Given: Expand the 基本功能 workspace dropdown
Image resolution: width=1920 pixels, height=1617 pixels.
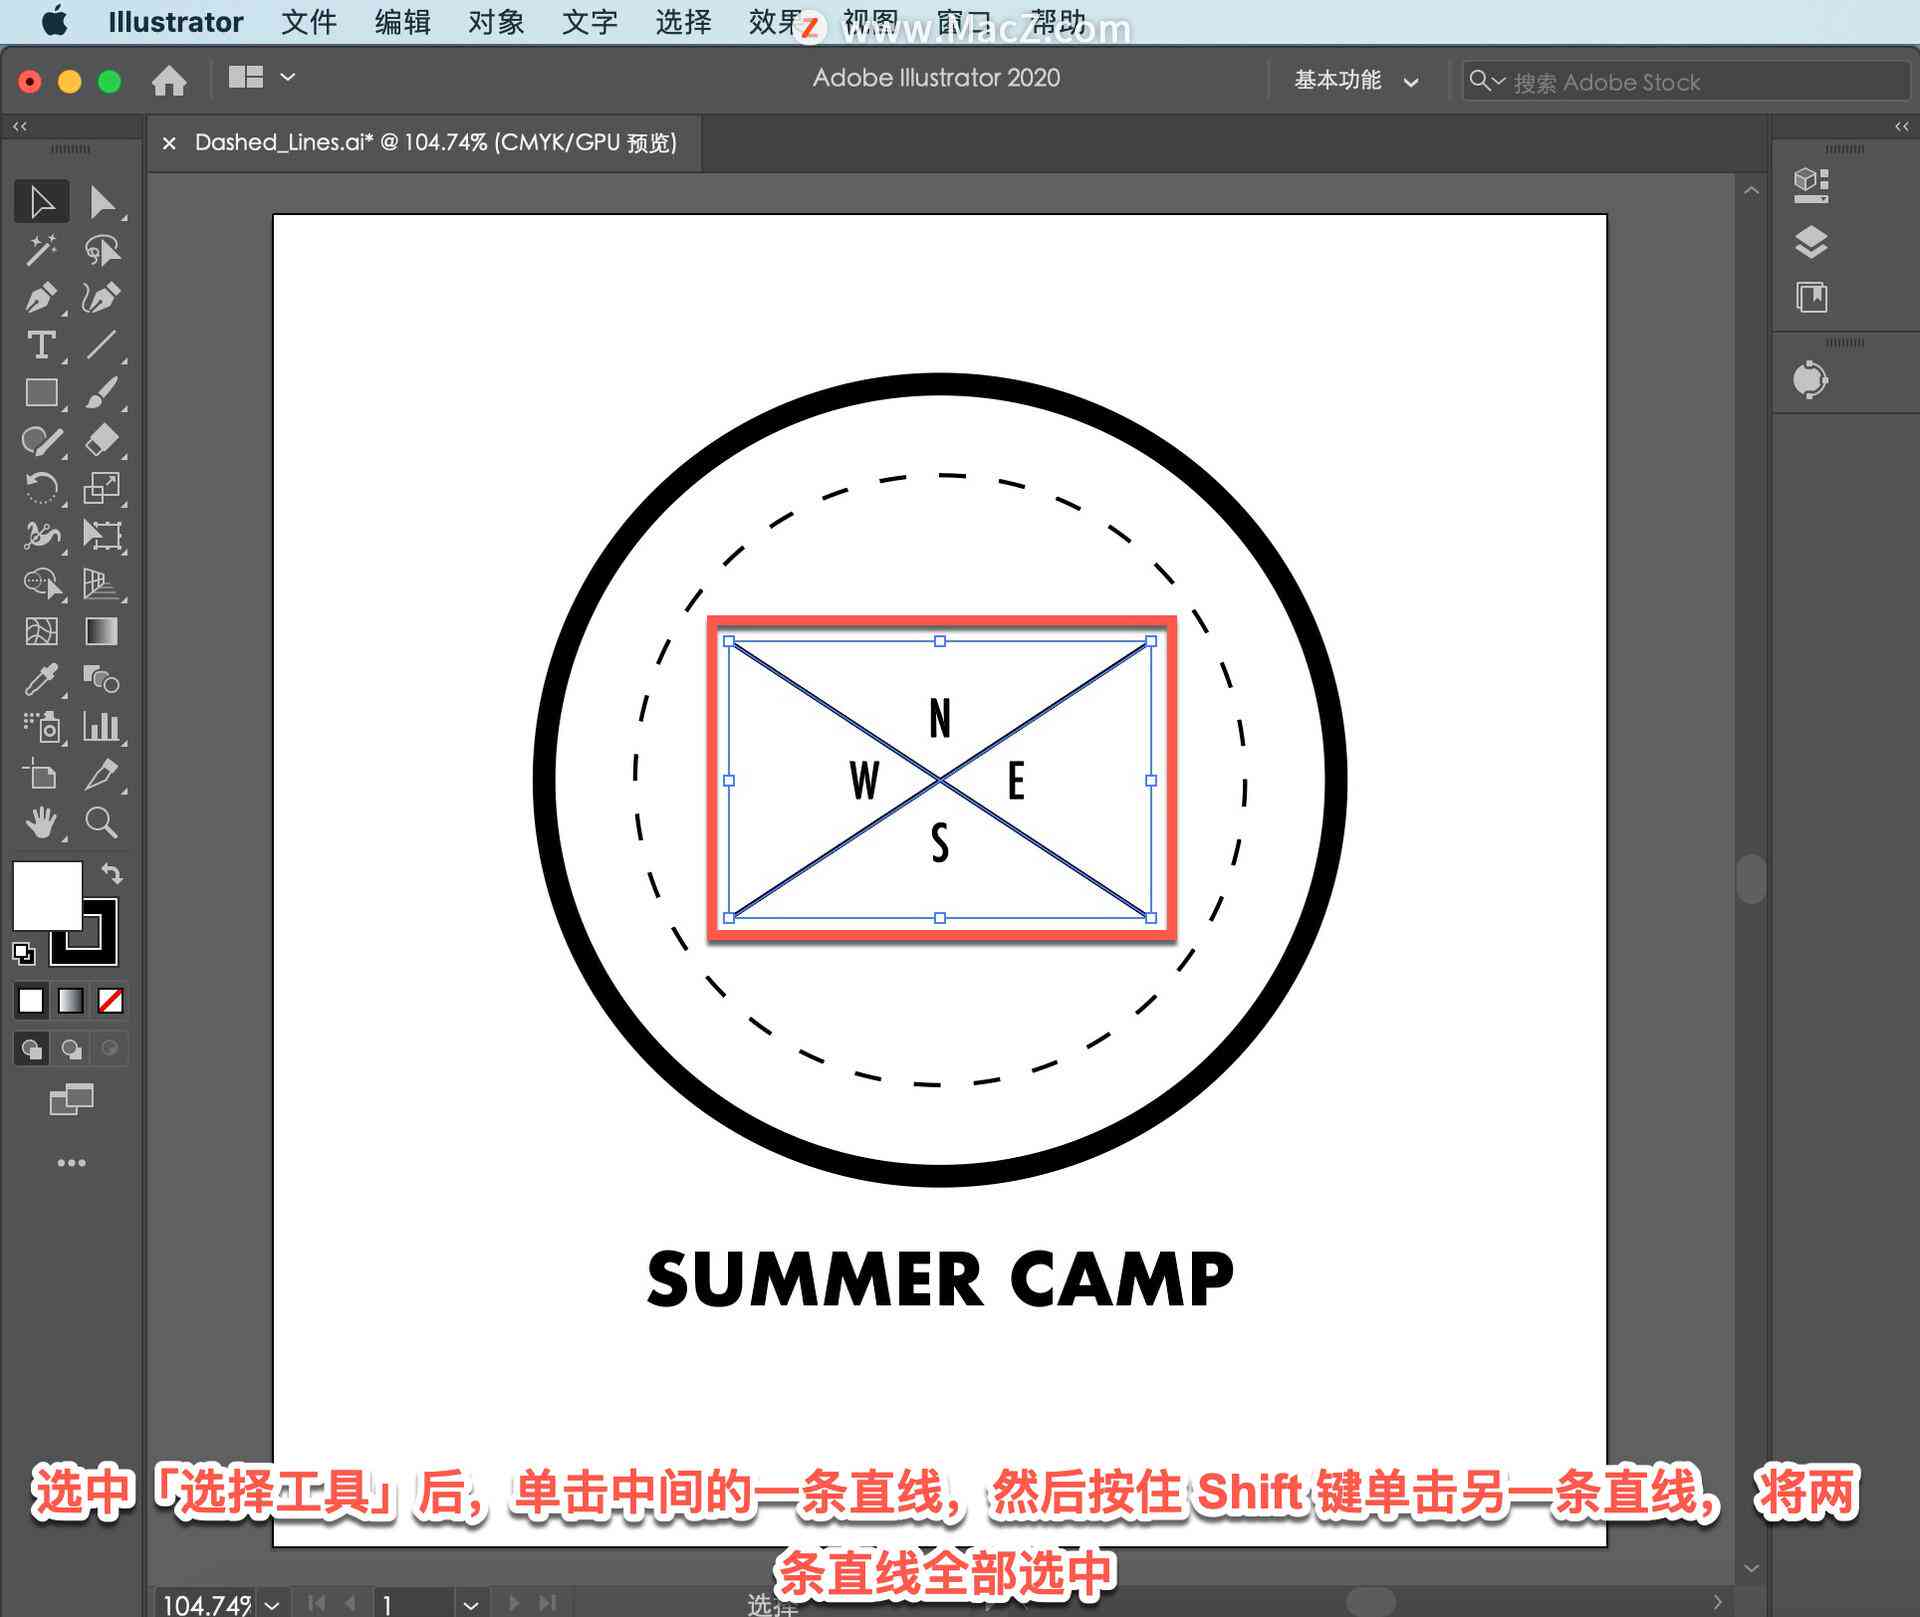Looking at the screenshot, I should 1346,79.
